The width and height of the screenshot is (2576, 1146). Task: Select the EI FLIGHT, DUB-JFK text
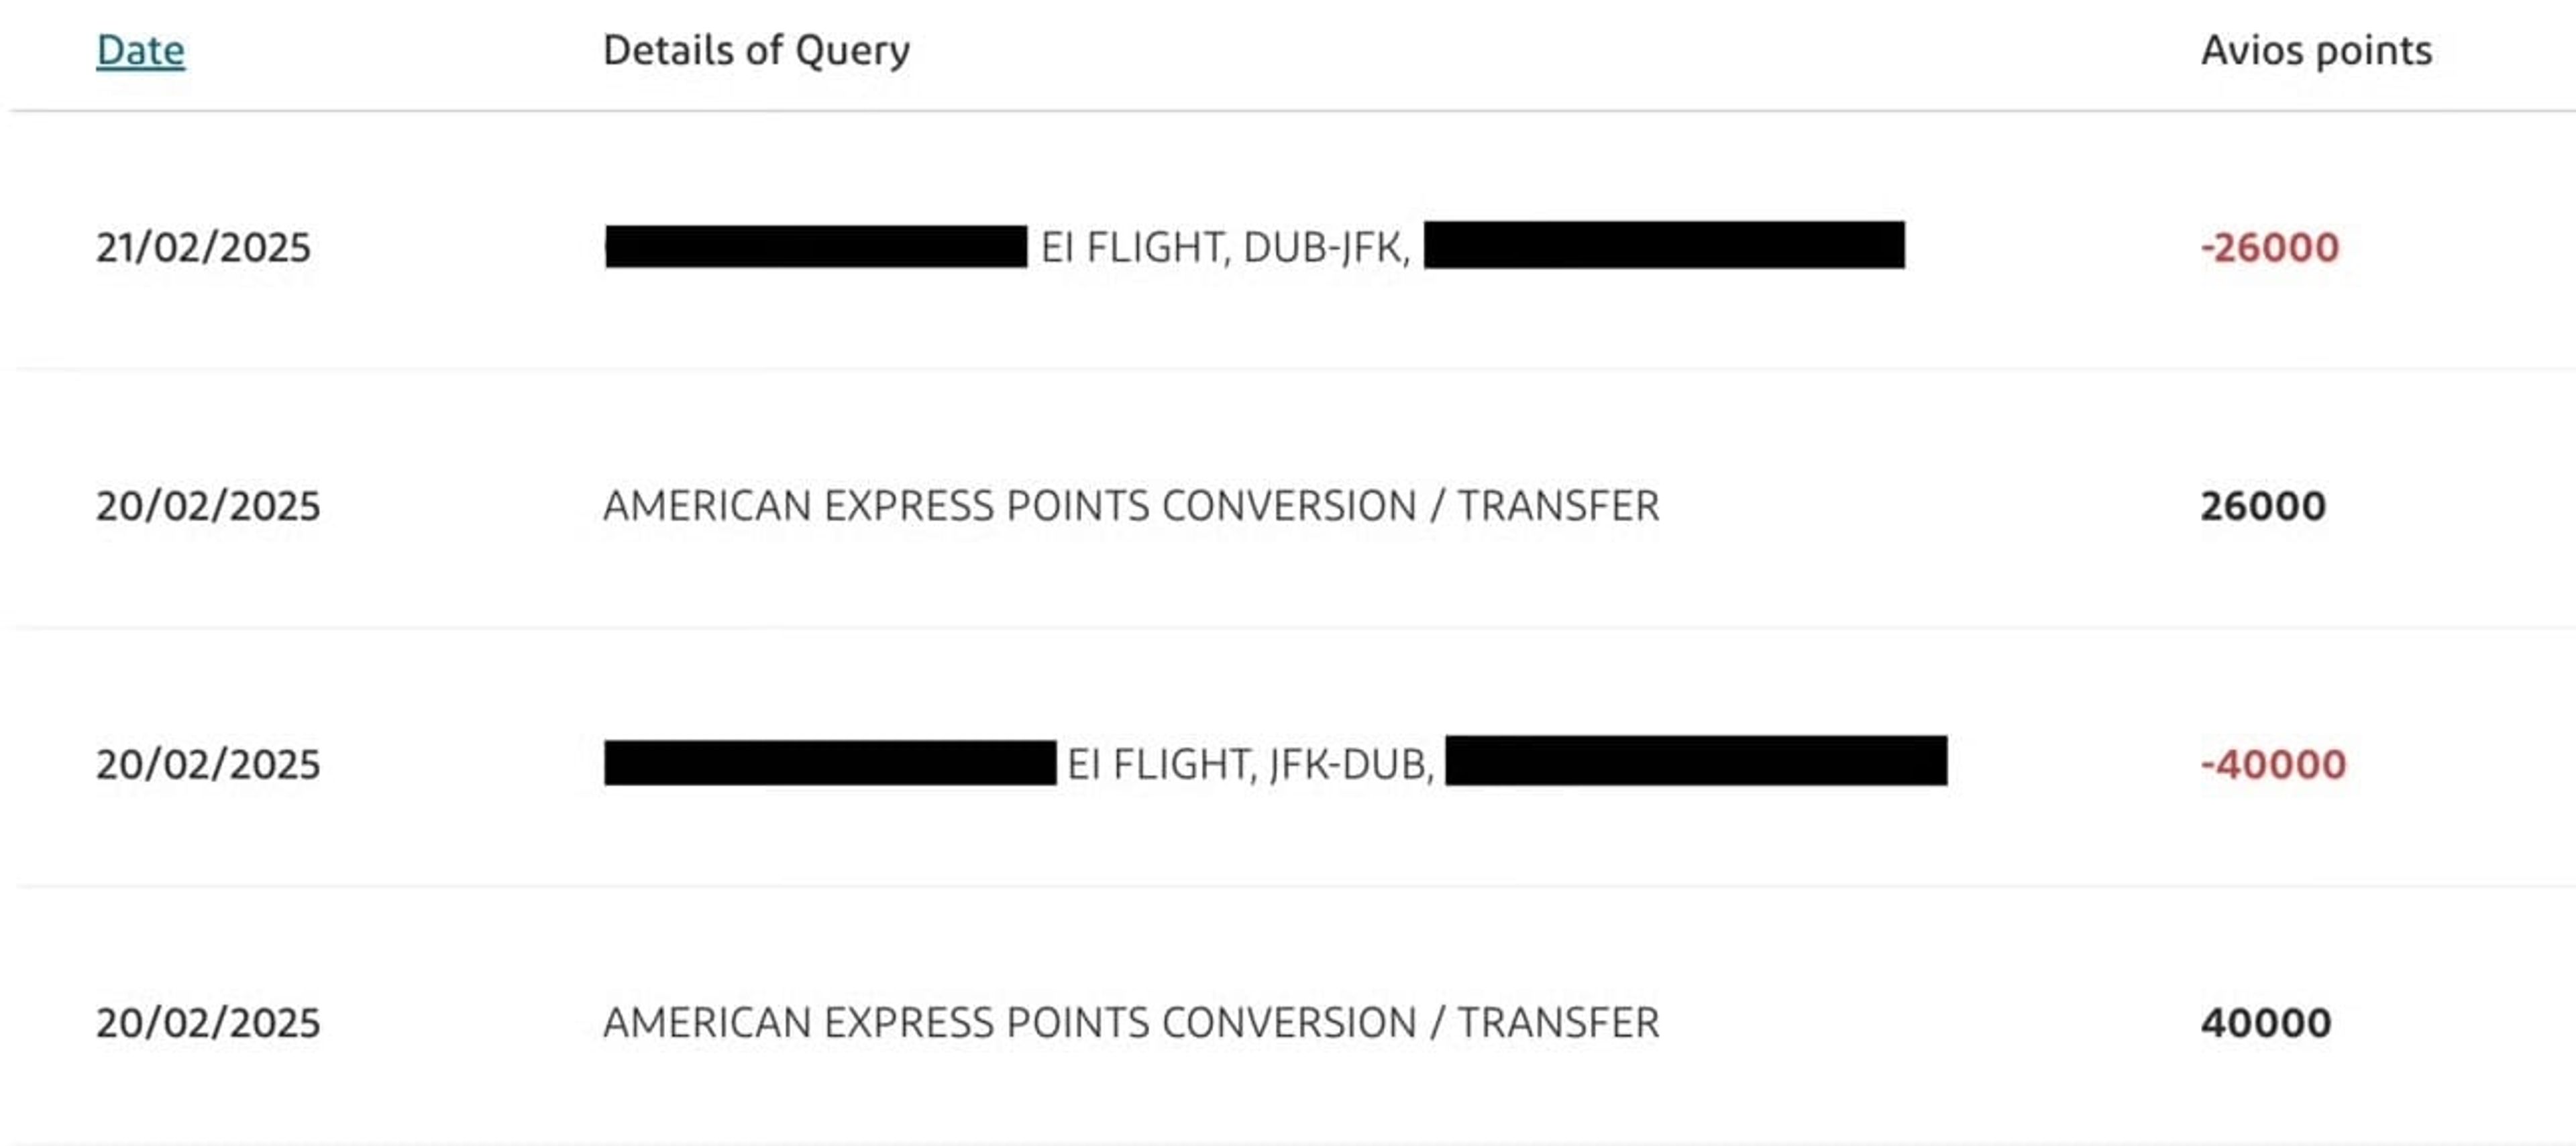click(x=1225, y=247)
